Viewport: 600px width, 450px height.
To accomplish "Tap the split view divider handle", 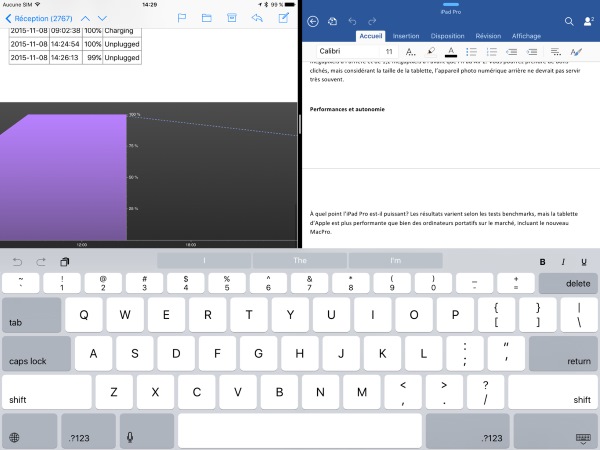I will pos(300,124).
